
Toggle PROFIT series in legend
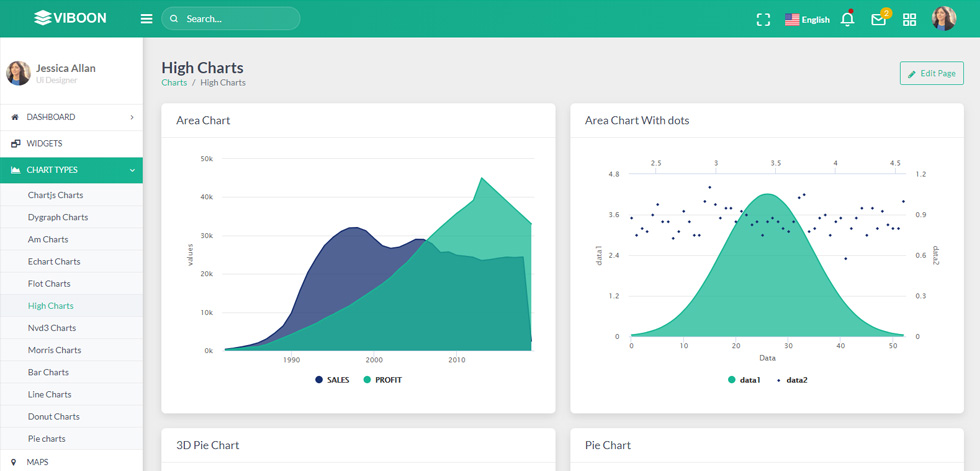pos(382,380)
